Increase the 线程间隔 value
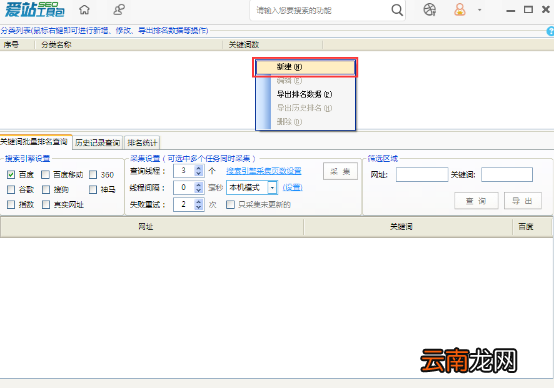 coord(199,185)
